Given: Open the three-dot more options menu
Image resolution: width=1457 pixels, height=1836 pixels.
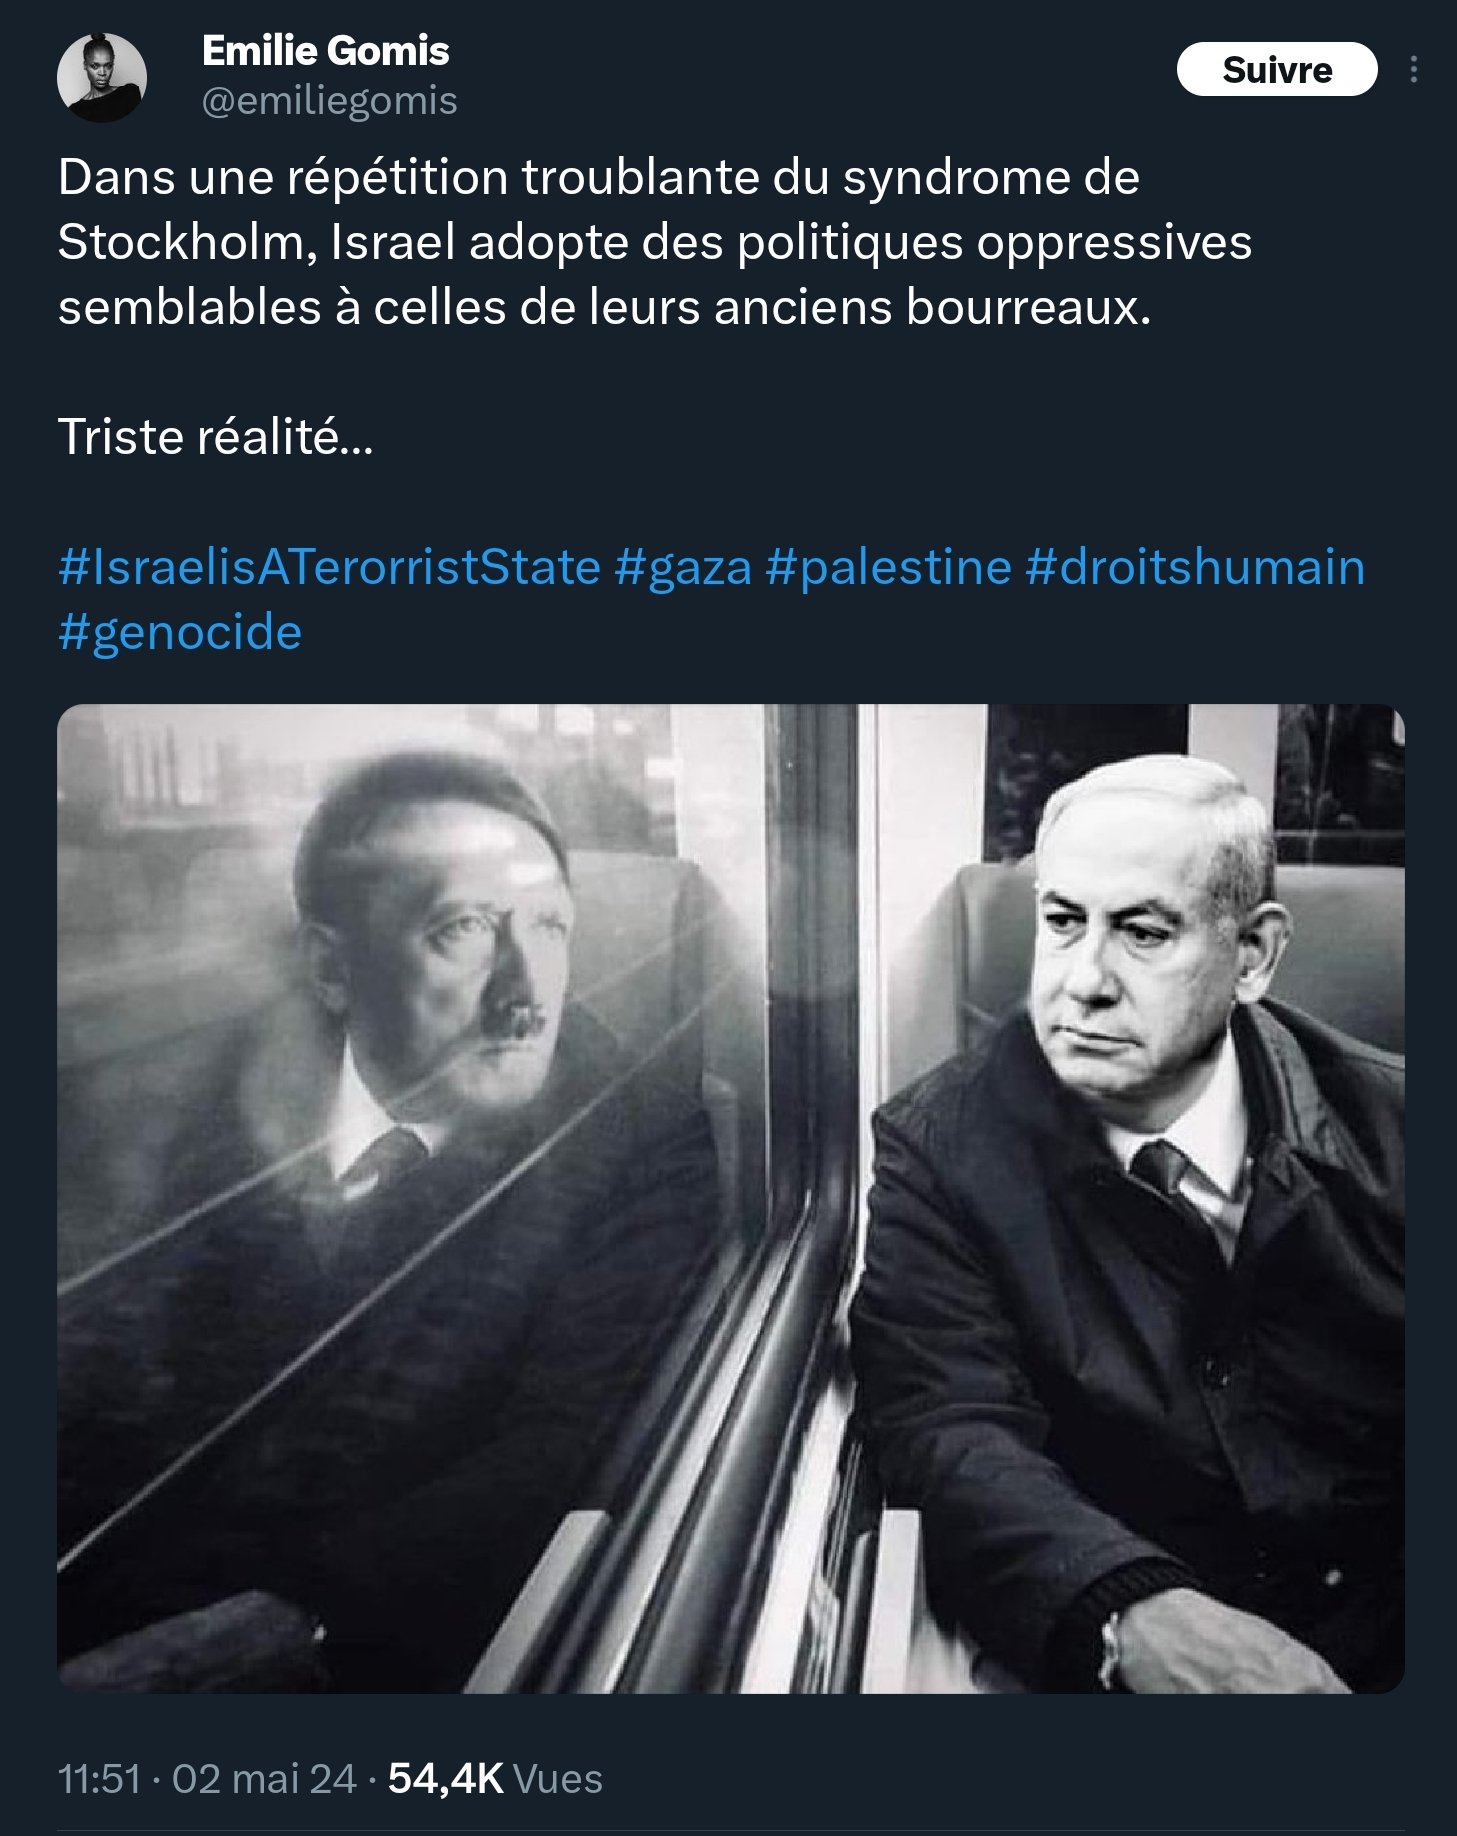Looking at the screenshot, I should click(x=1412, y=69).
